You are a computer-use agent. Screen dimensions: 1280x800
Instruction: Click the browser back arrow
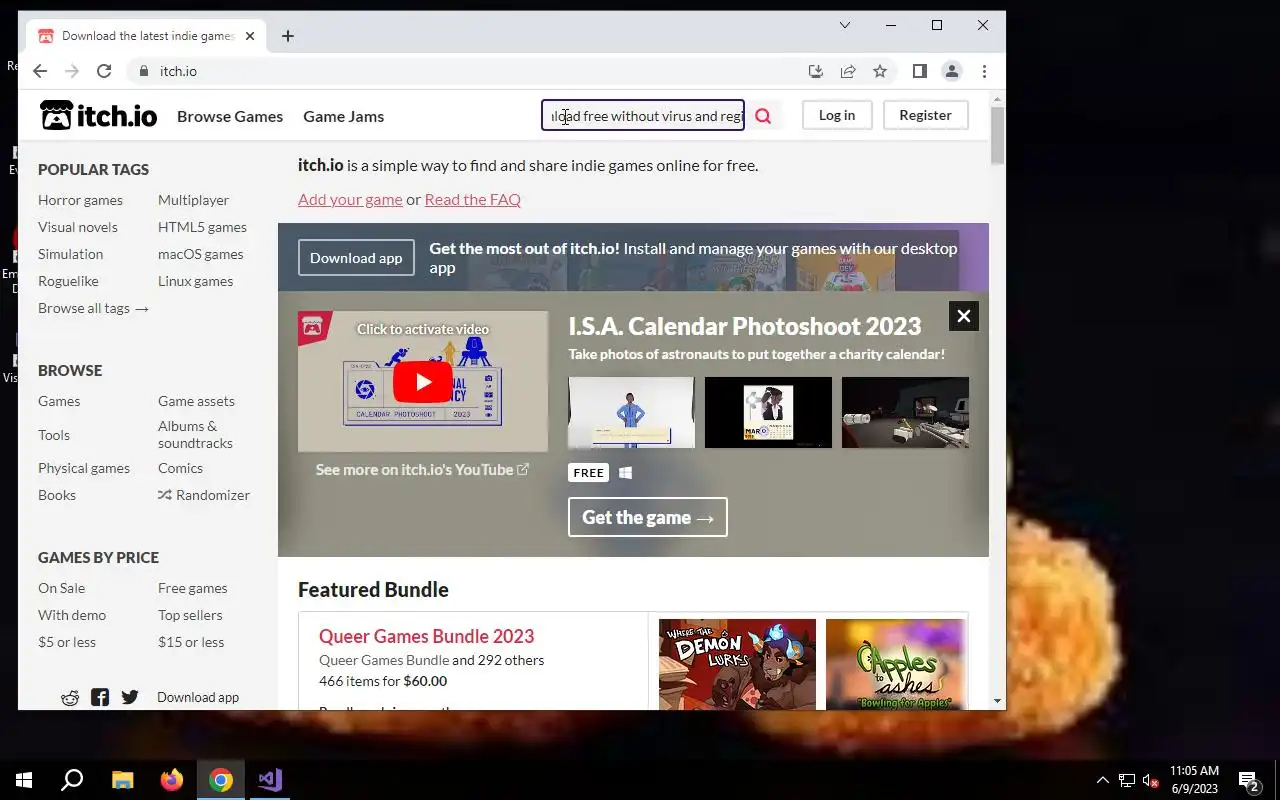pos(40,71)
